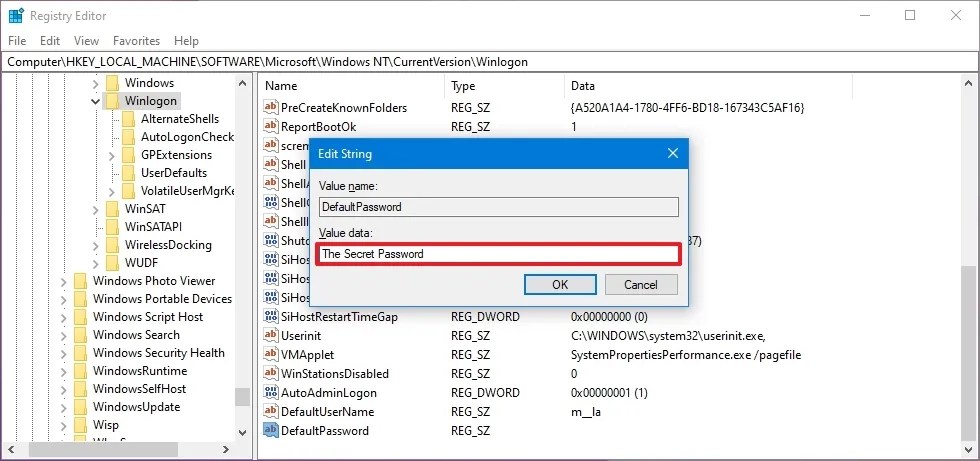Click the tree pane vertical scrollbar thumb
980x461 pixels.
[242, 396]
